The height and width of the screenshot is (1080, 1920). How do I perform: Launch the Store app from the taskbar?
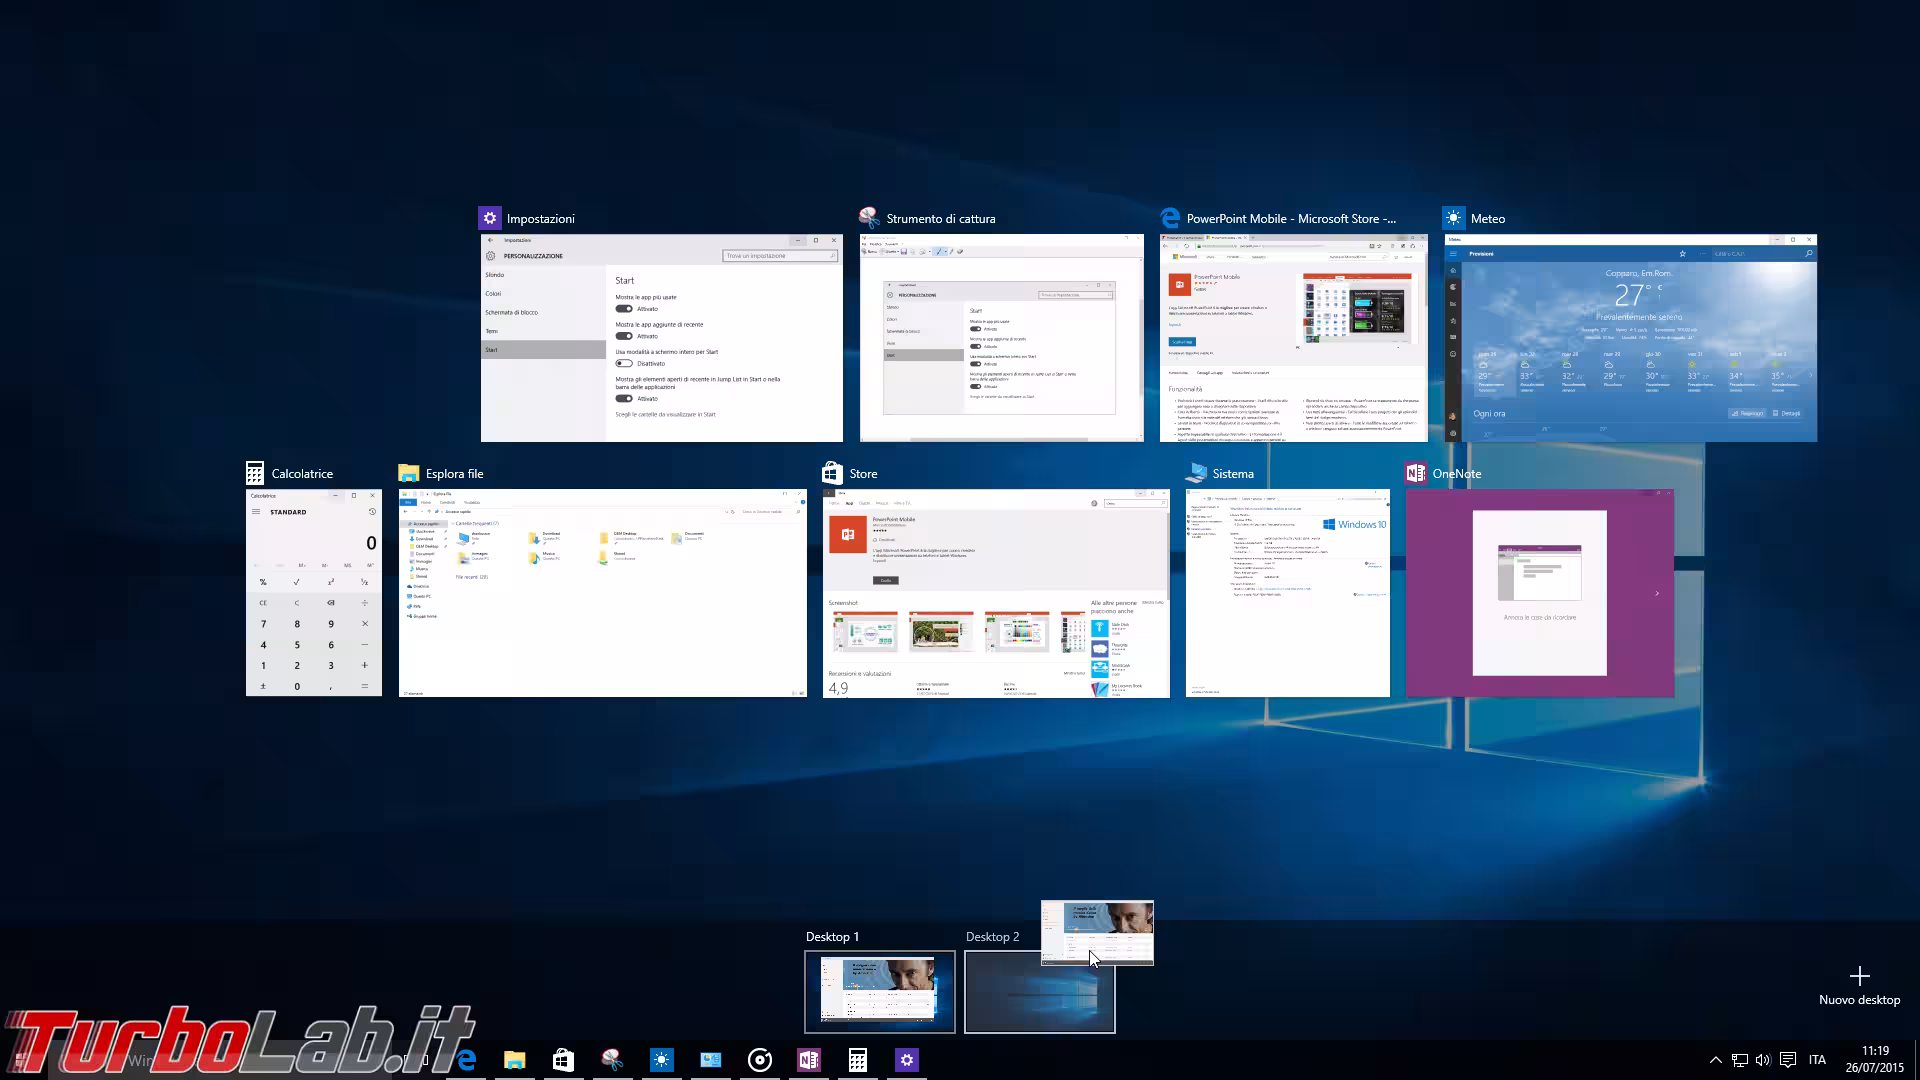[562, 1059]
